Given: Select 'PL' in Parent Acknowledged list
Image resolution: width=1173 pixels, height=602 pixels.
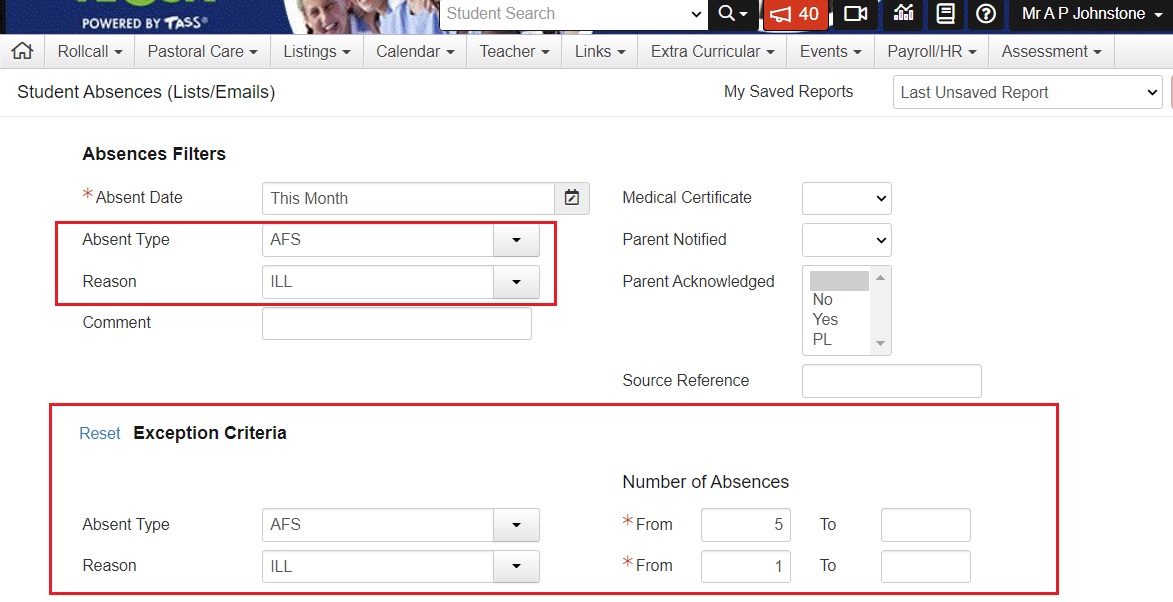Looking at the screenshot, I should 822,340.
